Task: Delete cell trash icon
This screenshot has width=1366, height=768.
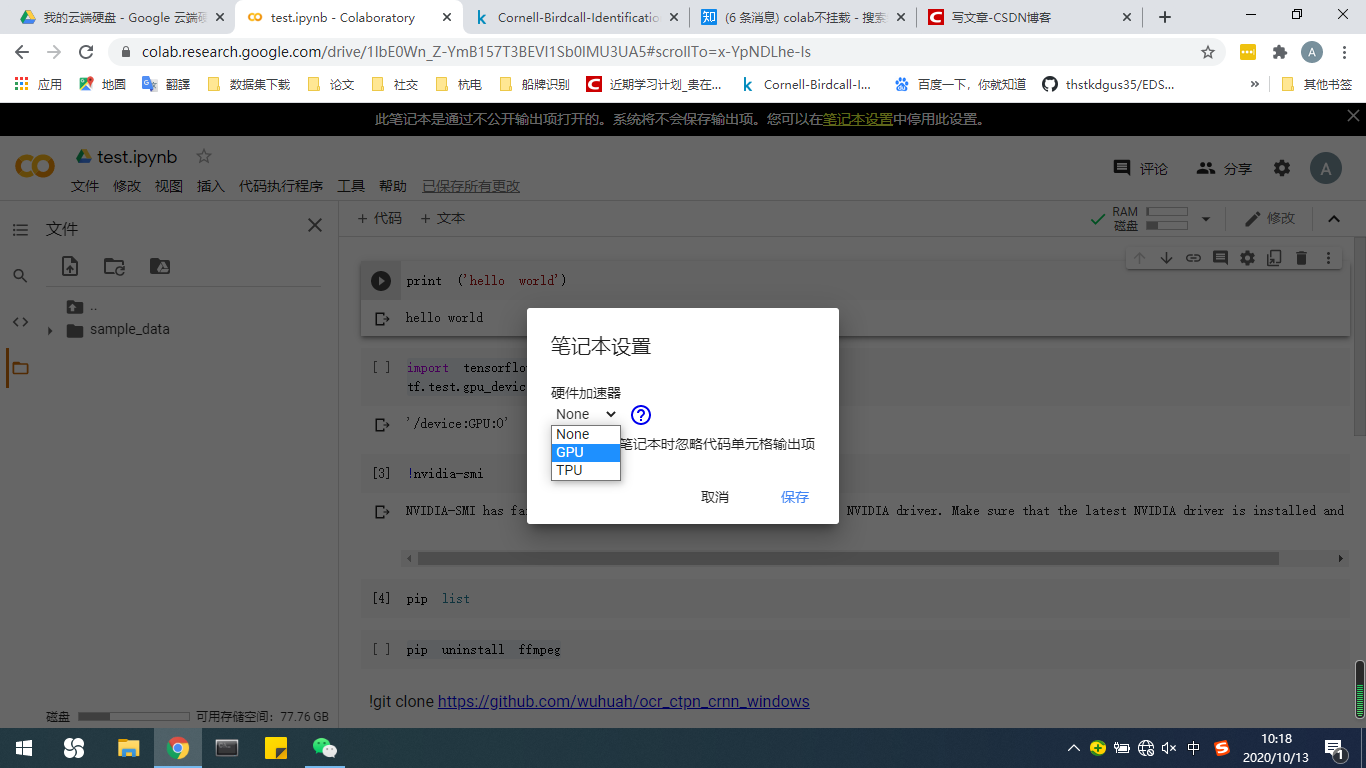Action: coord(1301,258)
